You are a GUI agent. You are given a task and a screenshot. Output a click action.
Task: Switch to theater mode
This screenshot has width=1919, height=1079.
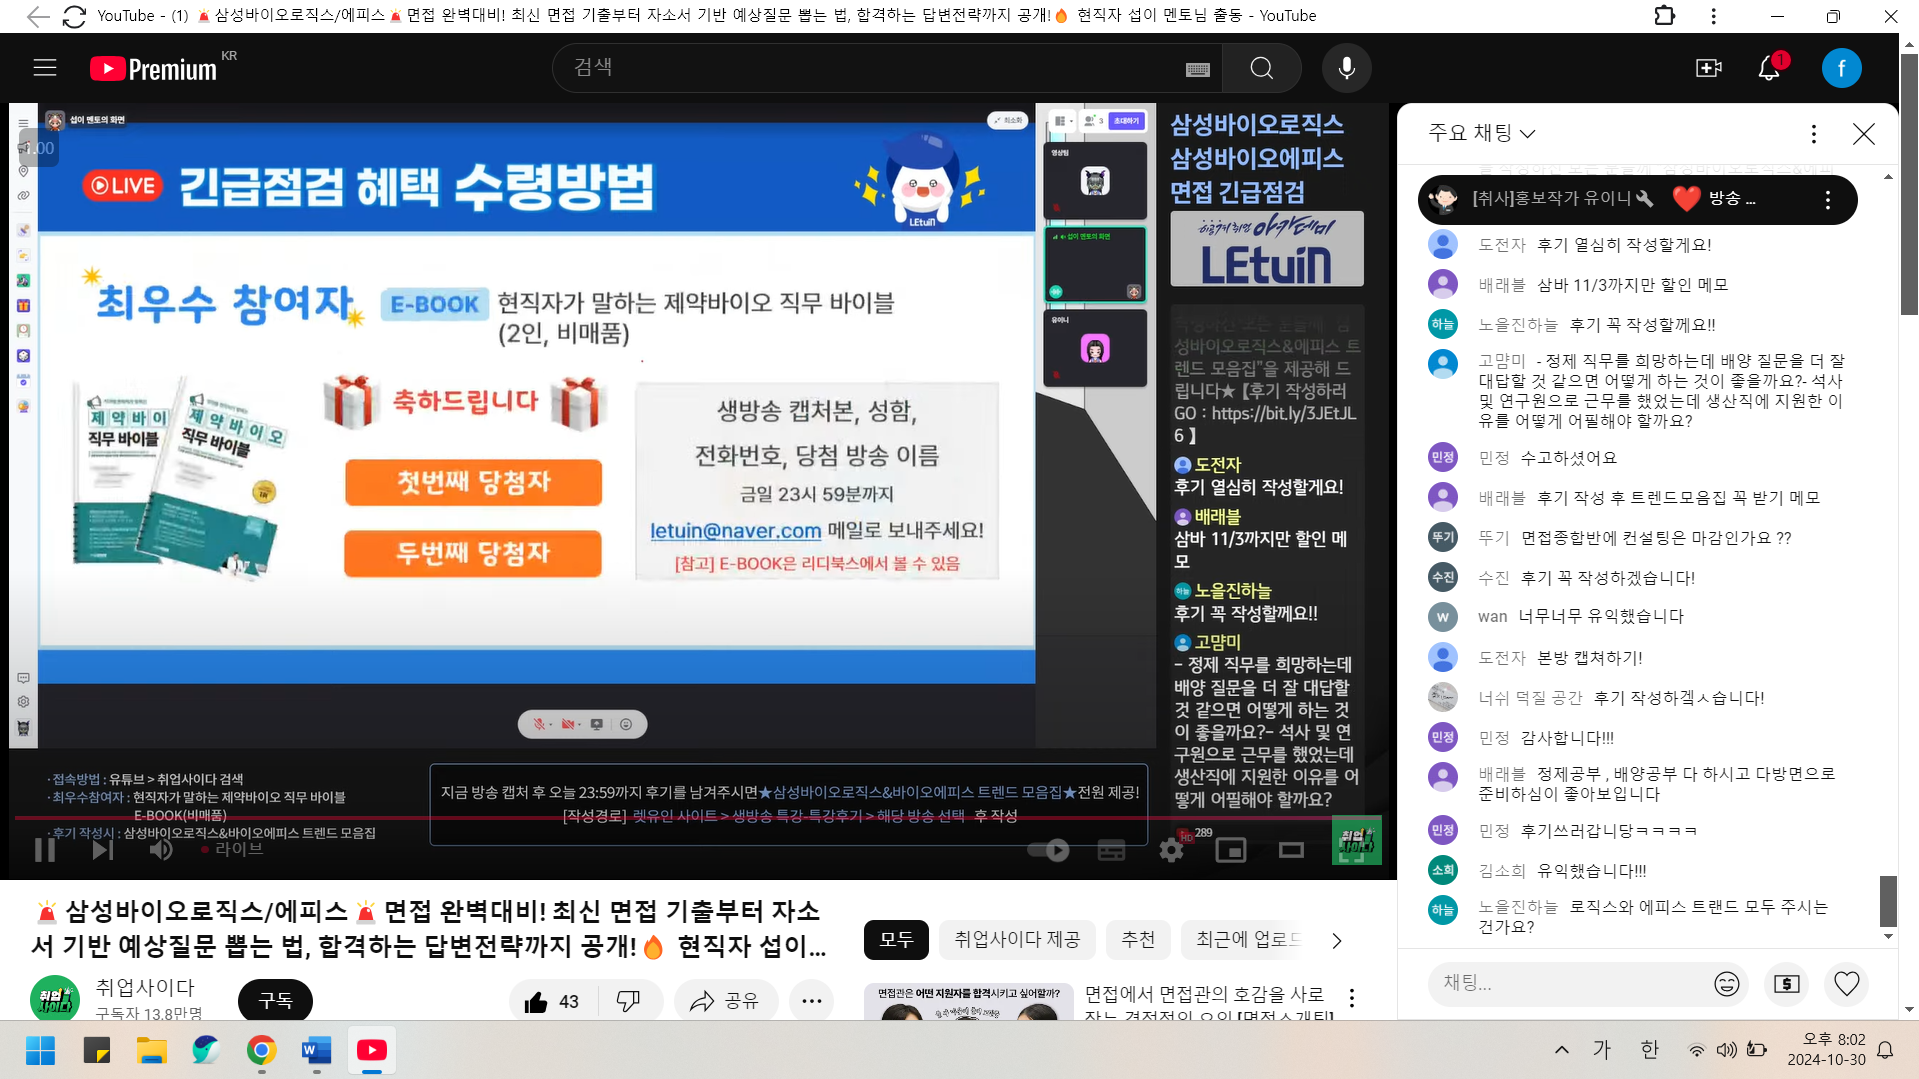pos(1291,850)
